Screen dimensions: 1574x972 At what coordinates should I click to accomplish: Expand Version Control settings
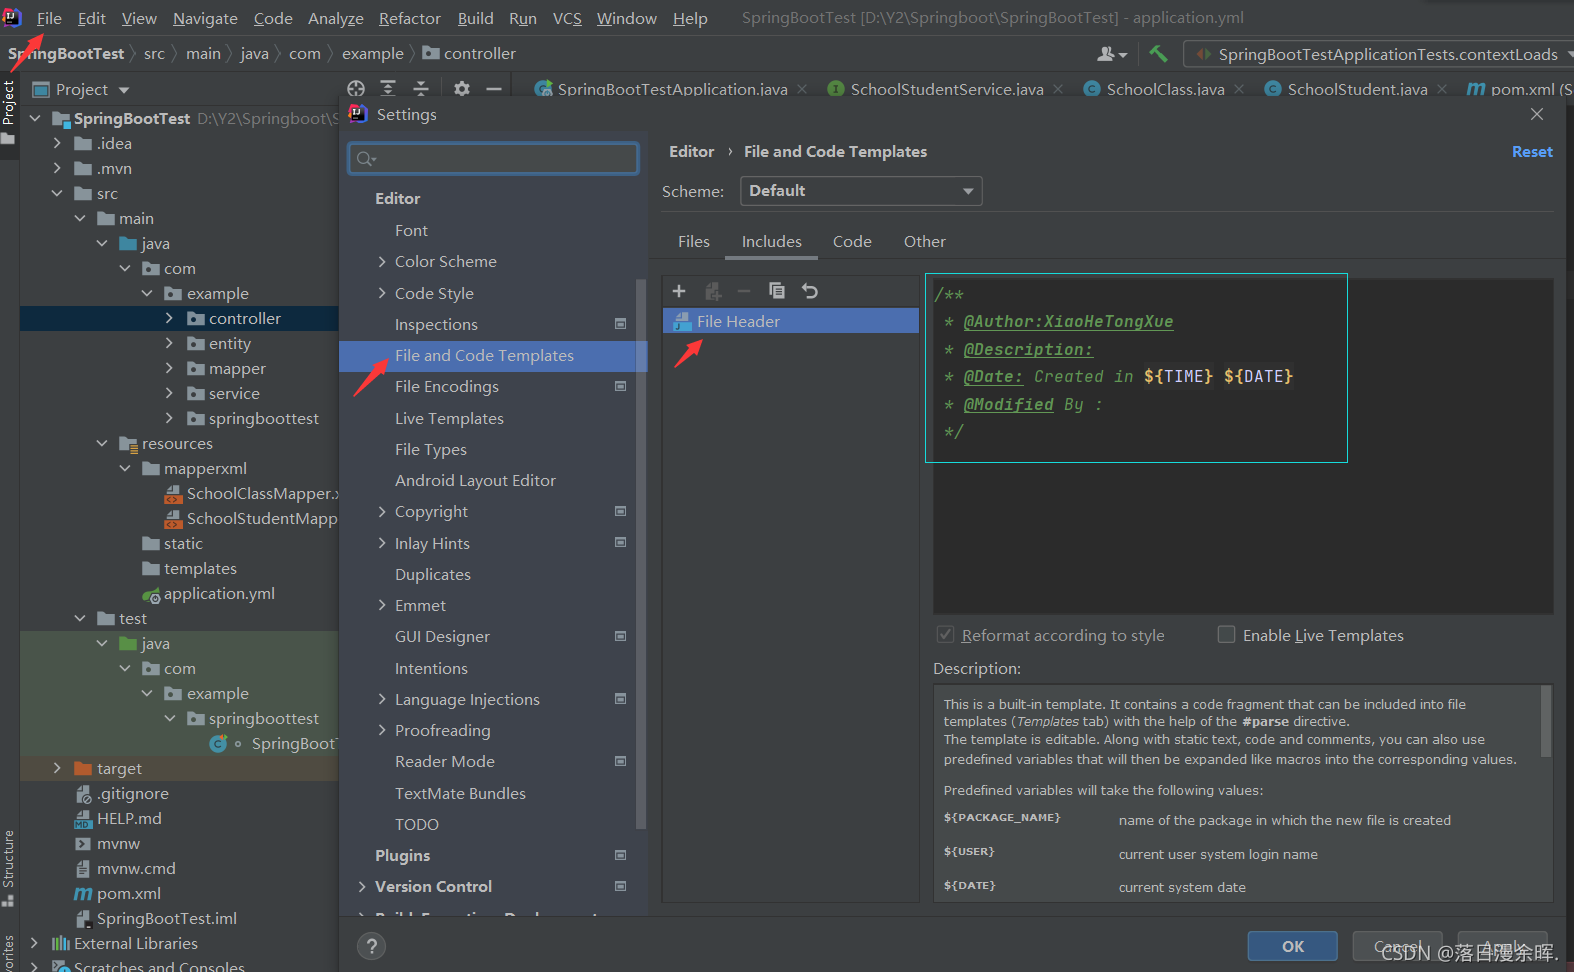point(362,886)
